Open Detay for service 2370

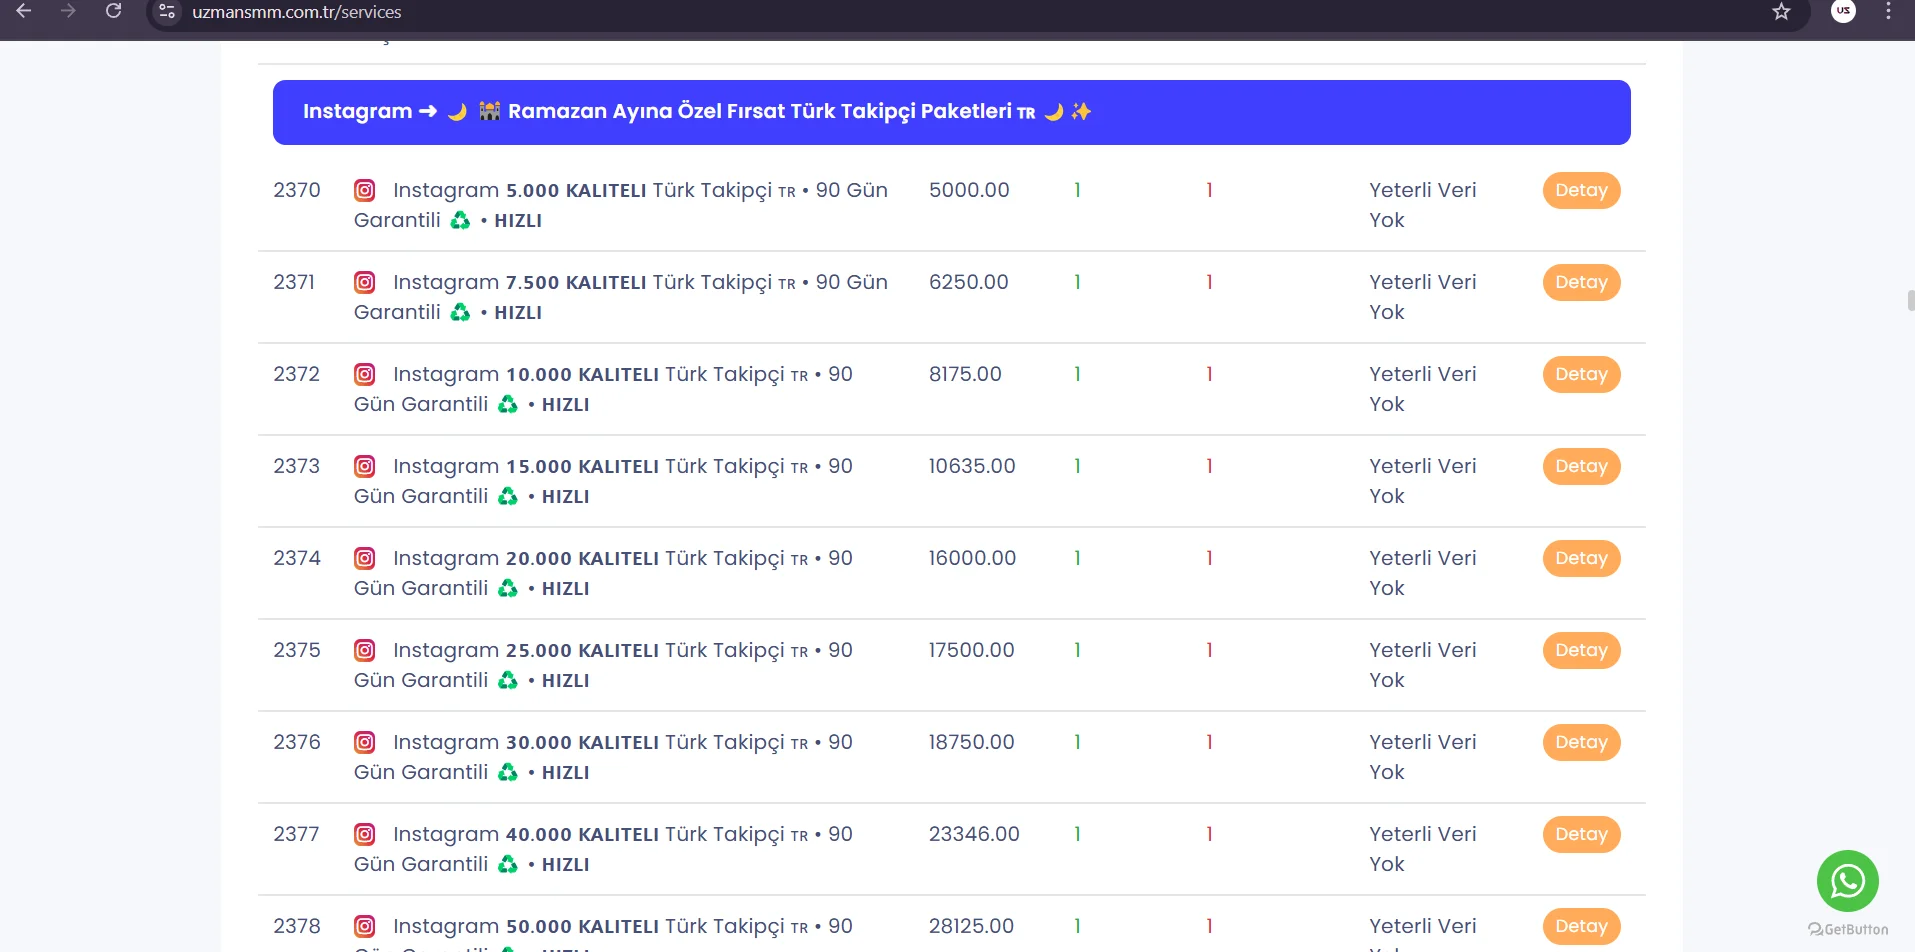point(1580,190)
